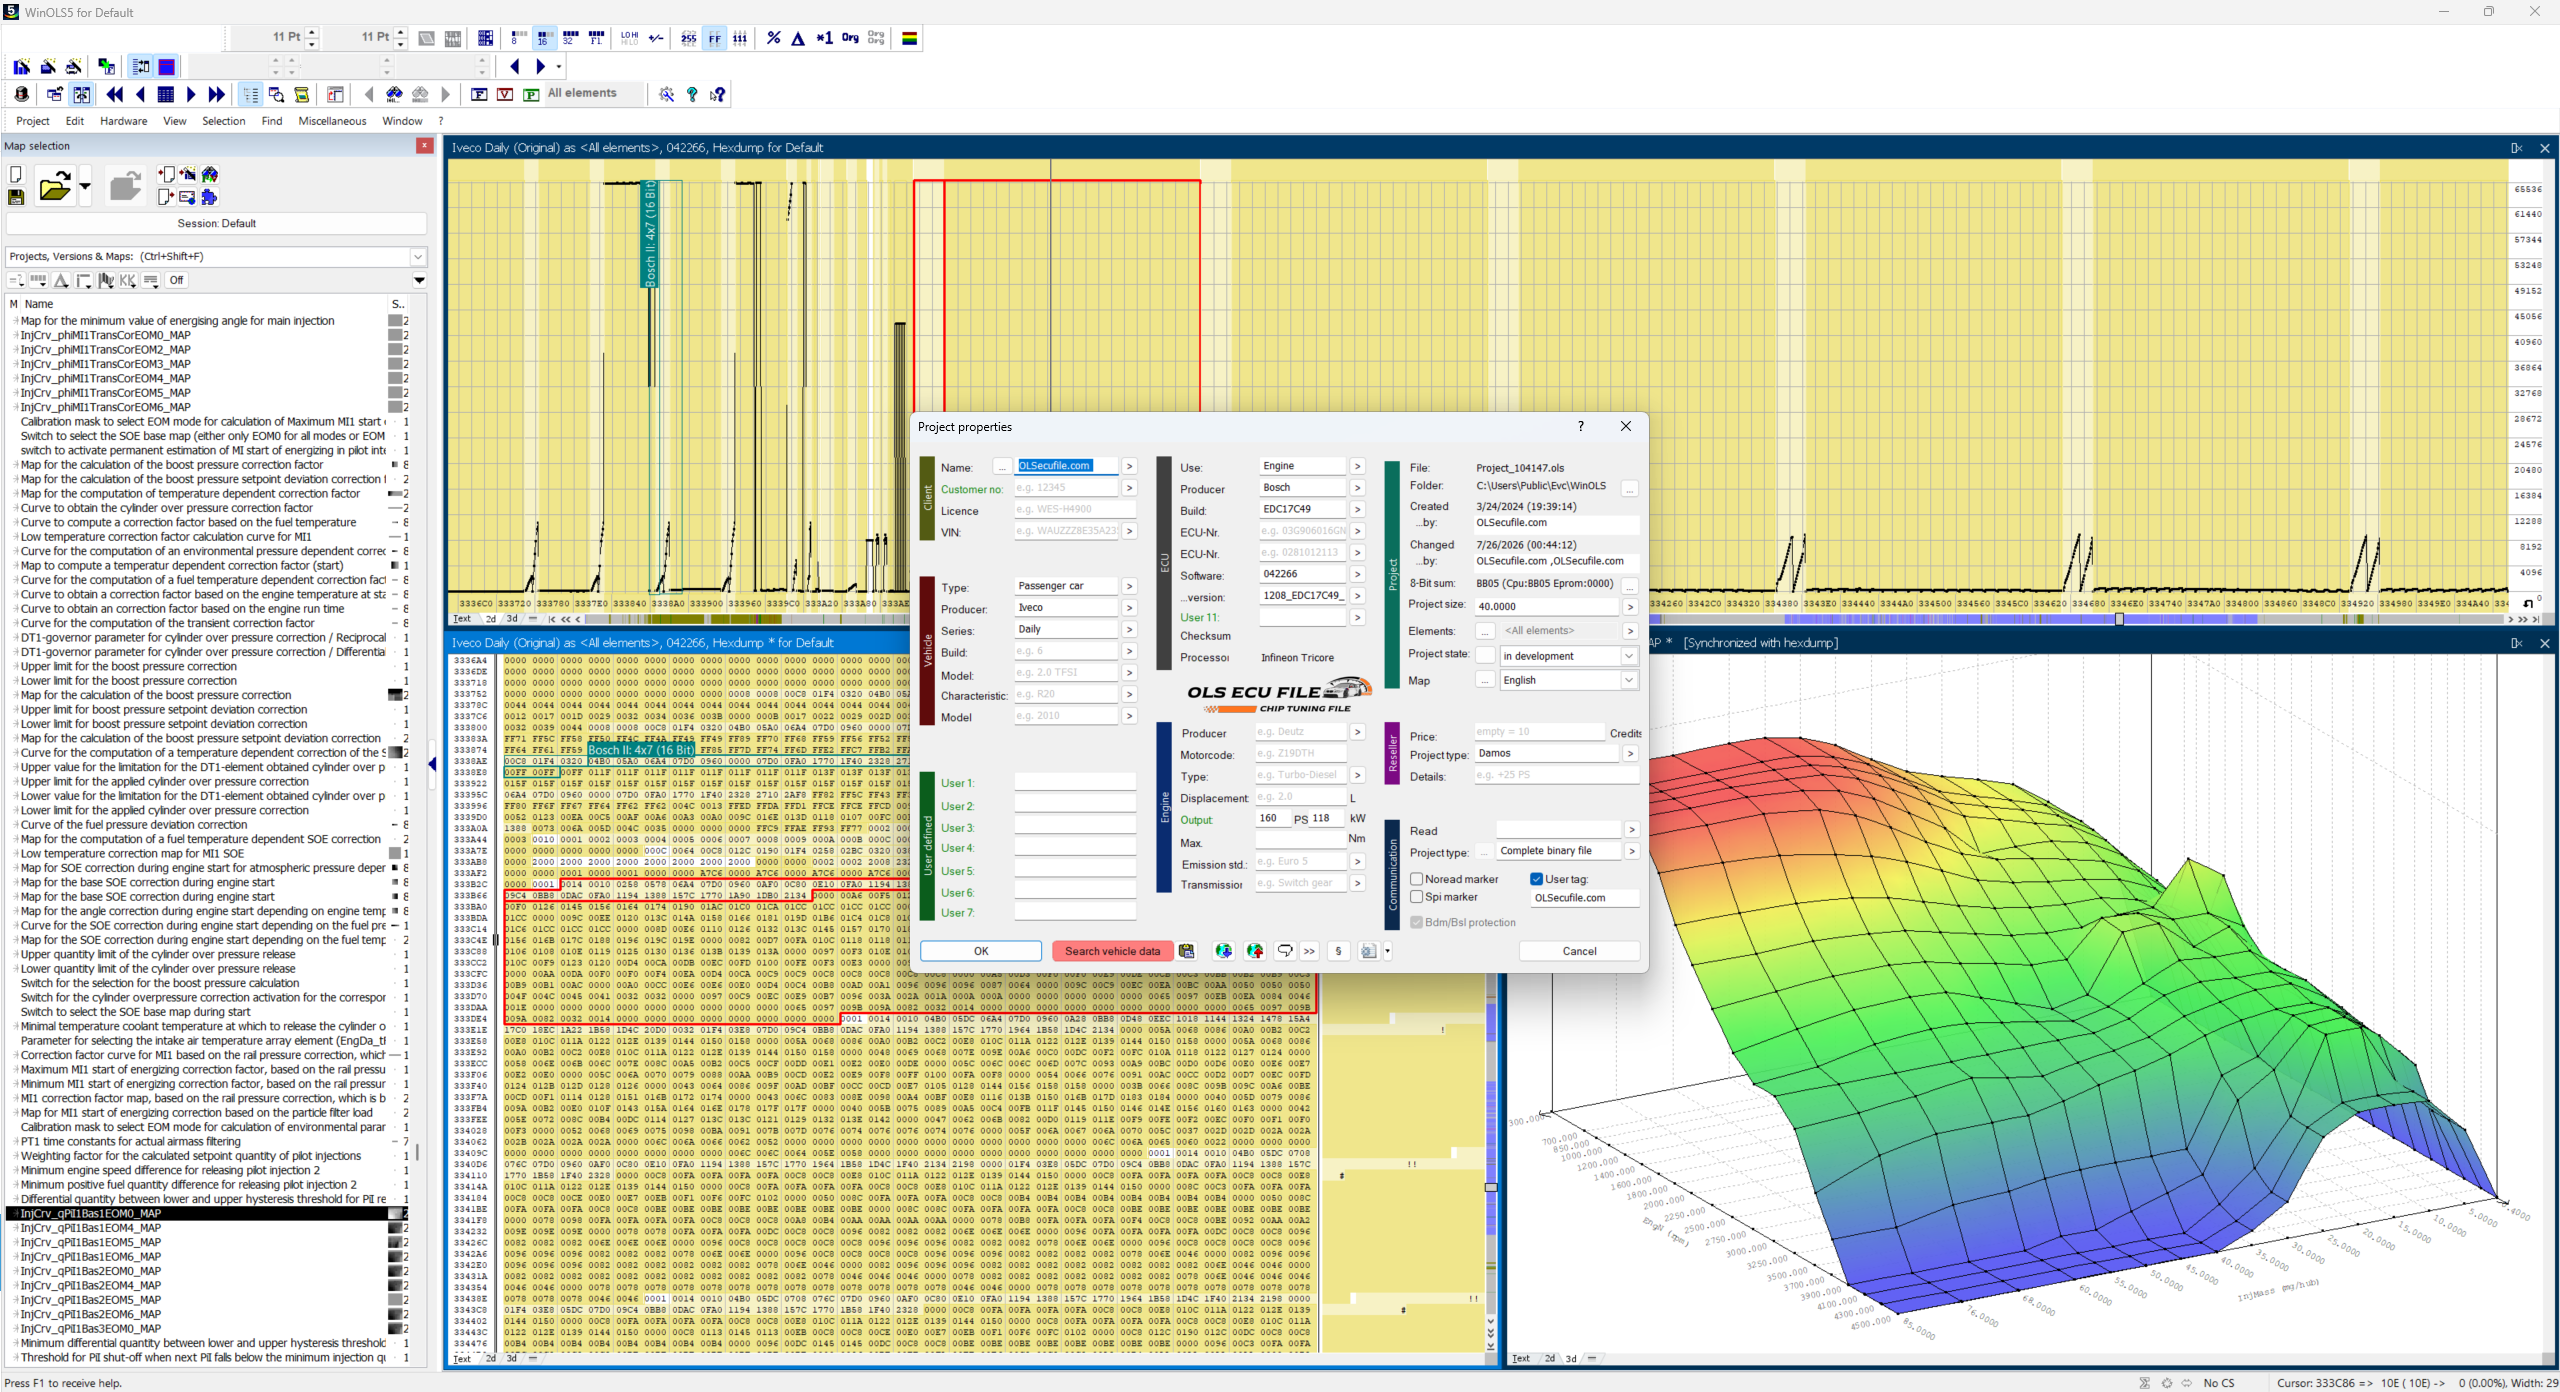Viewport: 2560px width, 1392px height.
Task: Click the scroll icon in main toolbar
Action: point(301,94)
